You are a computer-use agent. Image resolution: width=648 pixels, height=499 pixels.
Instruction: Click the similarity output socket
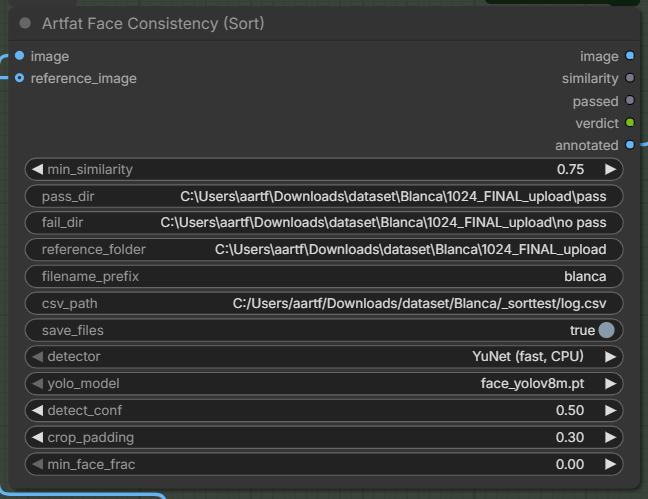(630, 78)
